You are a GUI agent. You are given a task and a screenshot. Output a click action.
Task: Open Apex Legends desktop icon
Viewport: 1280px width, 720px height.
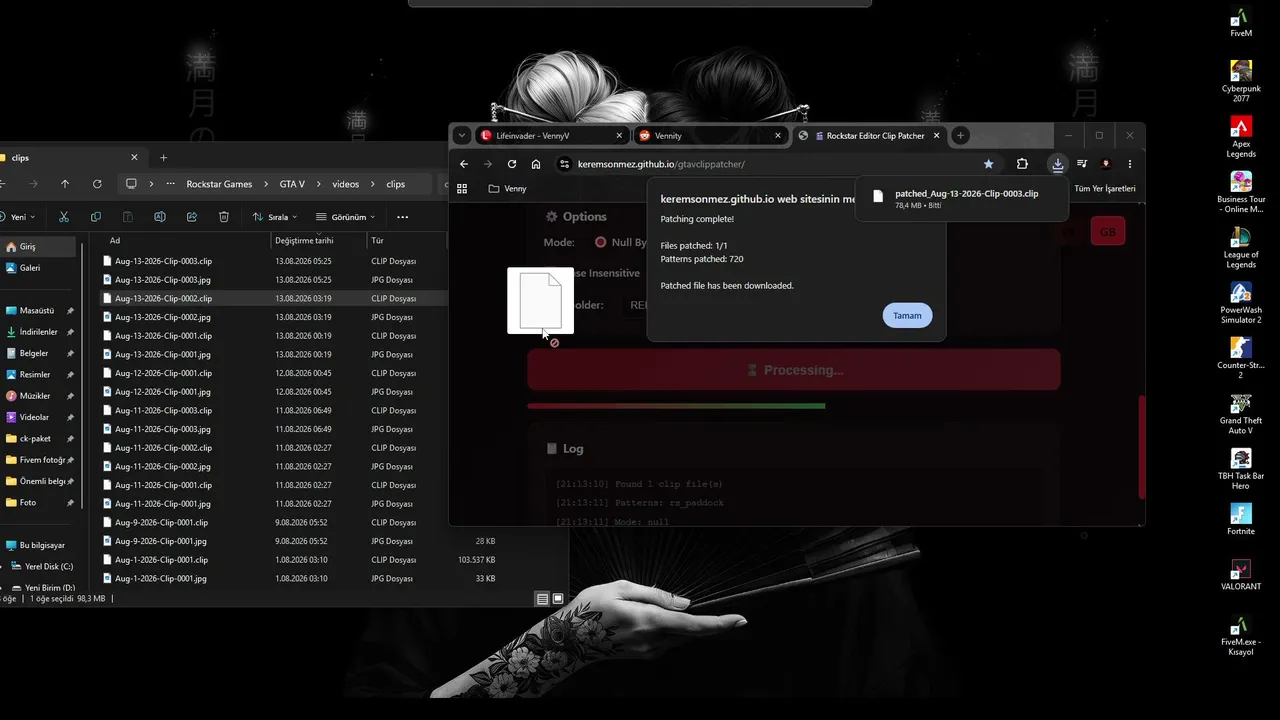click(x=1241, y=137)
